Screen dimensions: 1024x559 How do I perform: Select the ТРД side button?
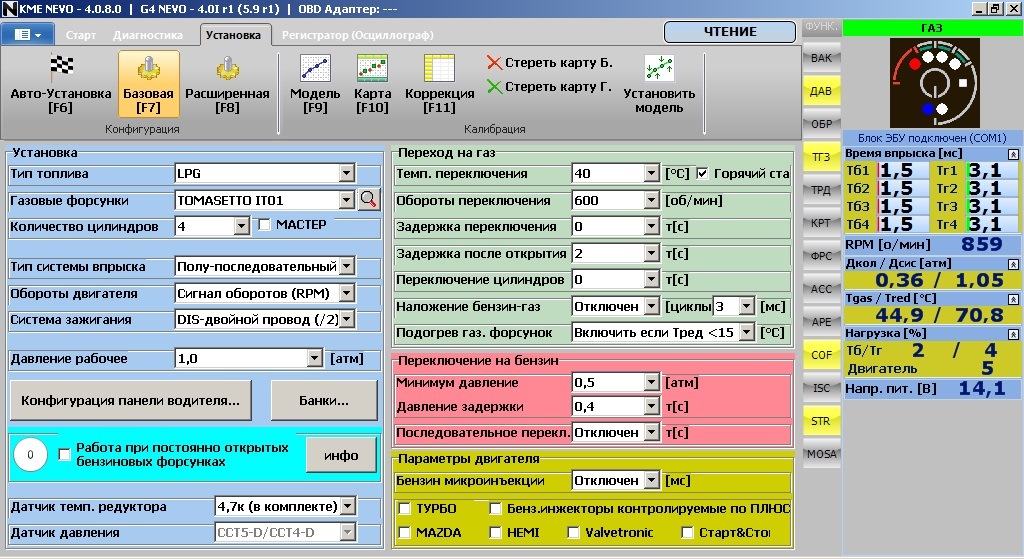tap(821, 190)
